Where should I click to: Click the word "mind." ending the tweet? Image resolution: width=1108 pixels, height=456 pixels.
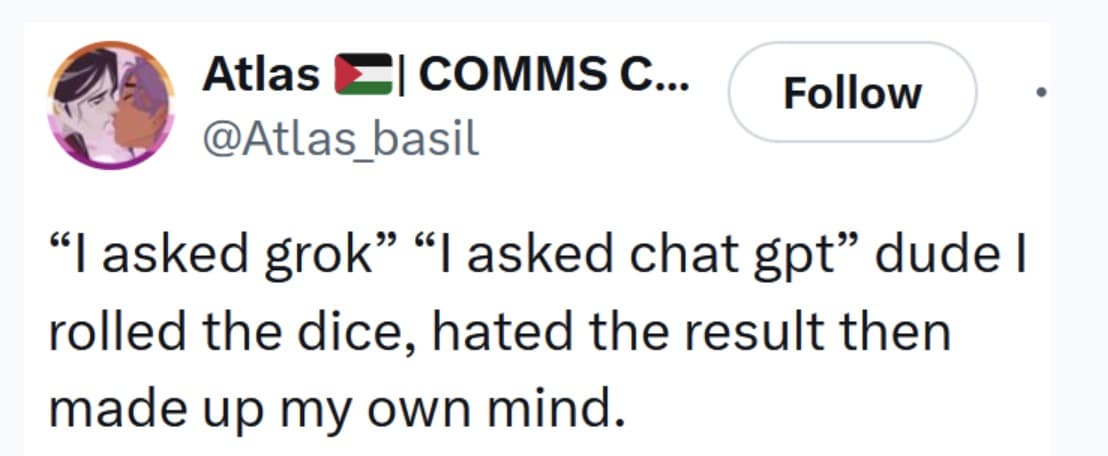(566, 410)
